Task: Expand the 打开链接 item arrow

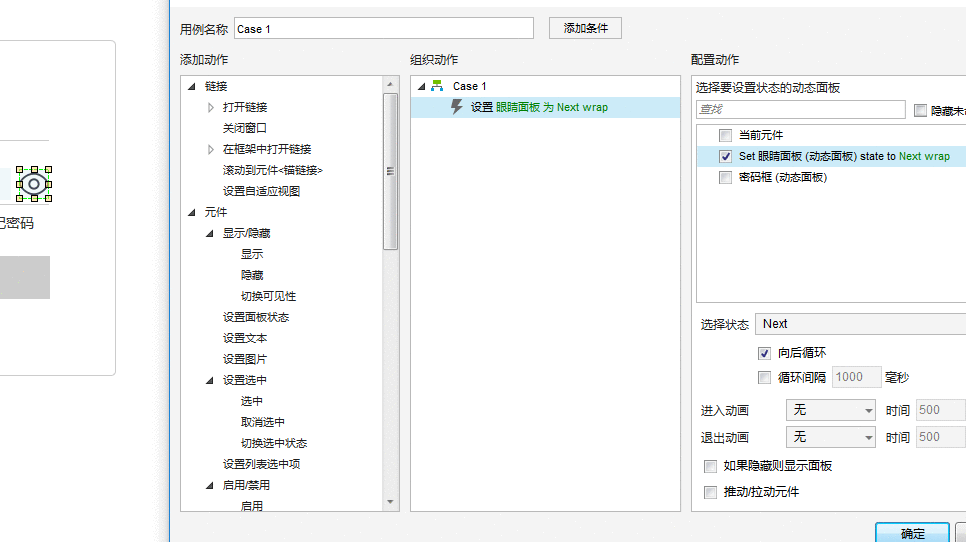Action: pos(211,107)
